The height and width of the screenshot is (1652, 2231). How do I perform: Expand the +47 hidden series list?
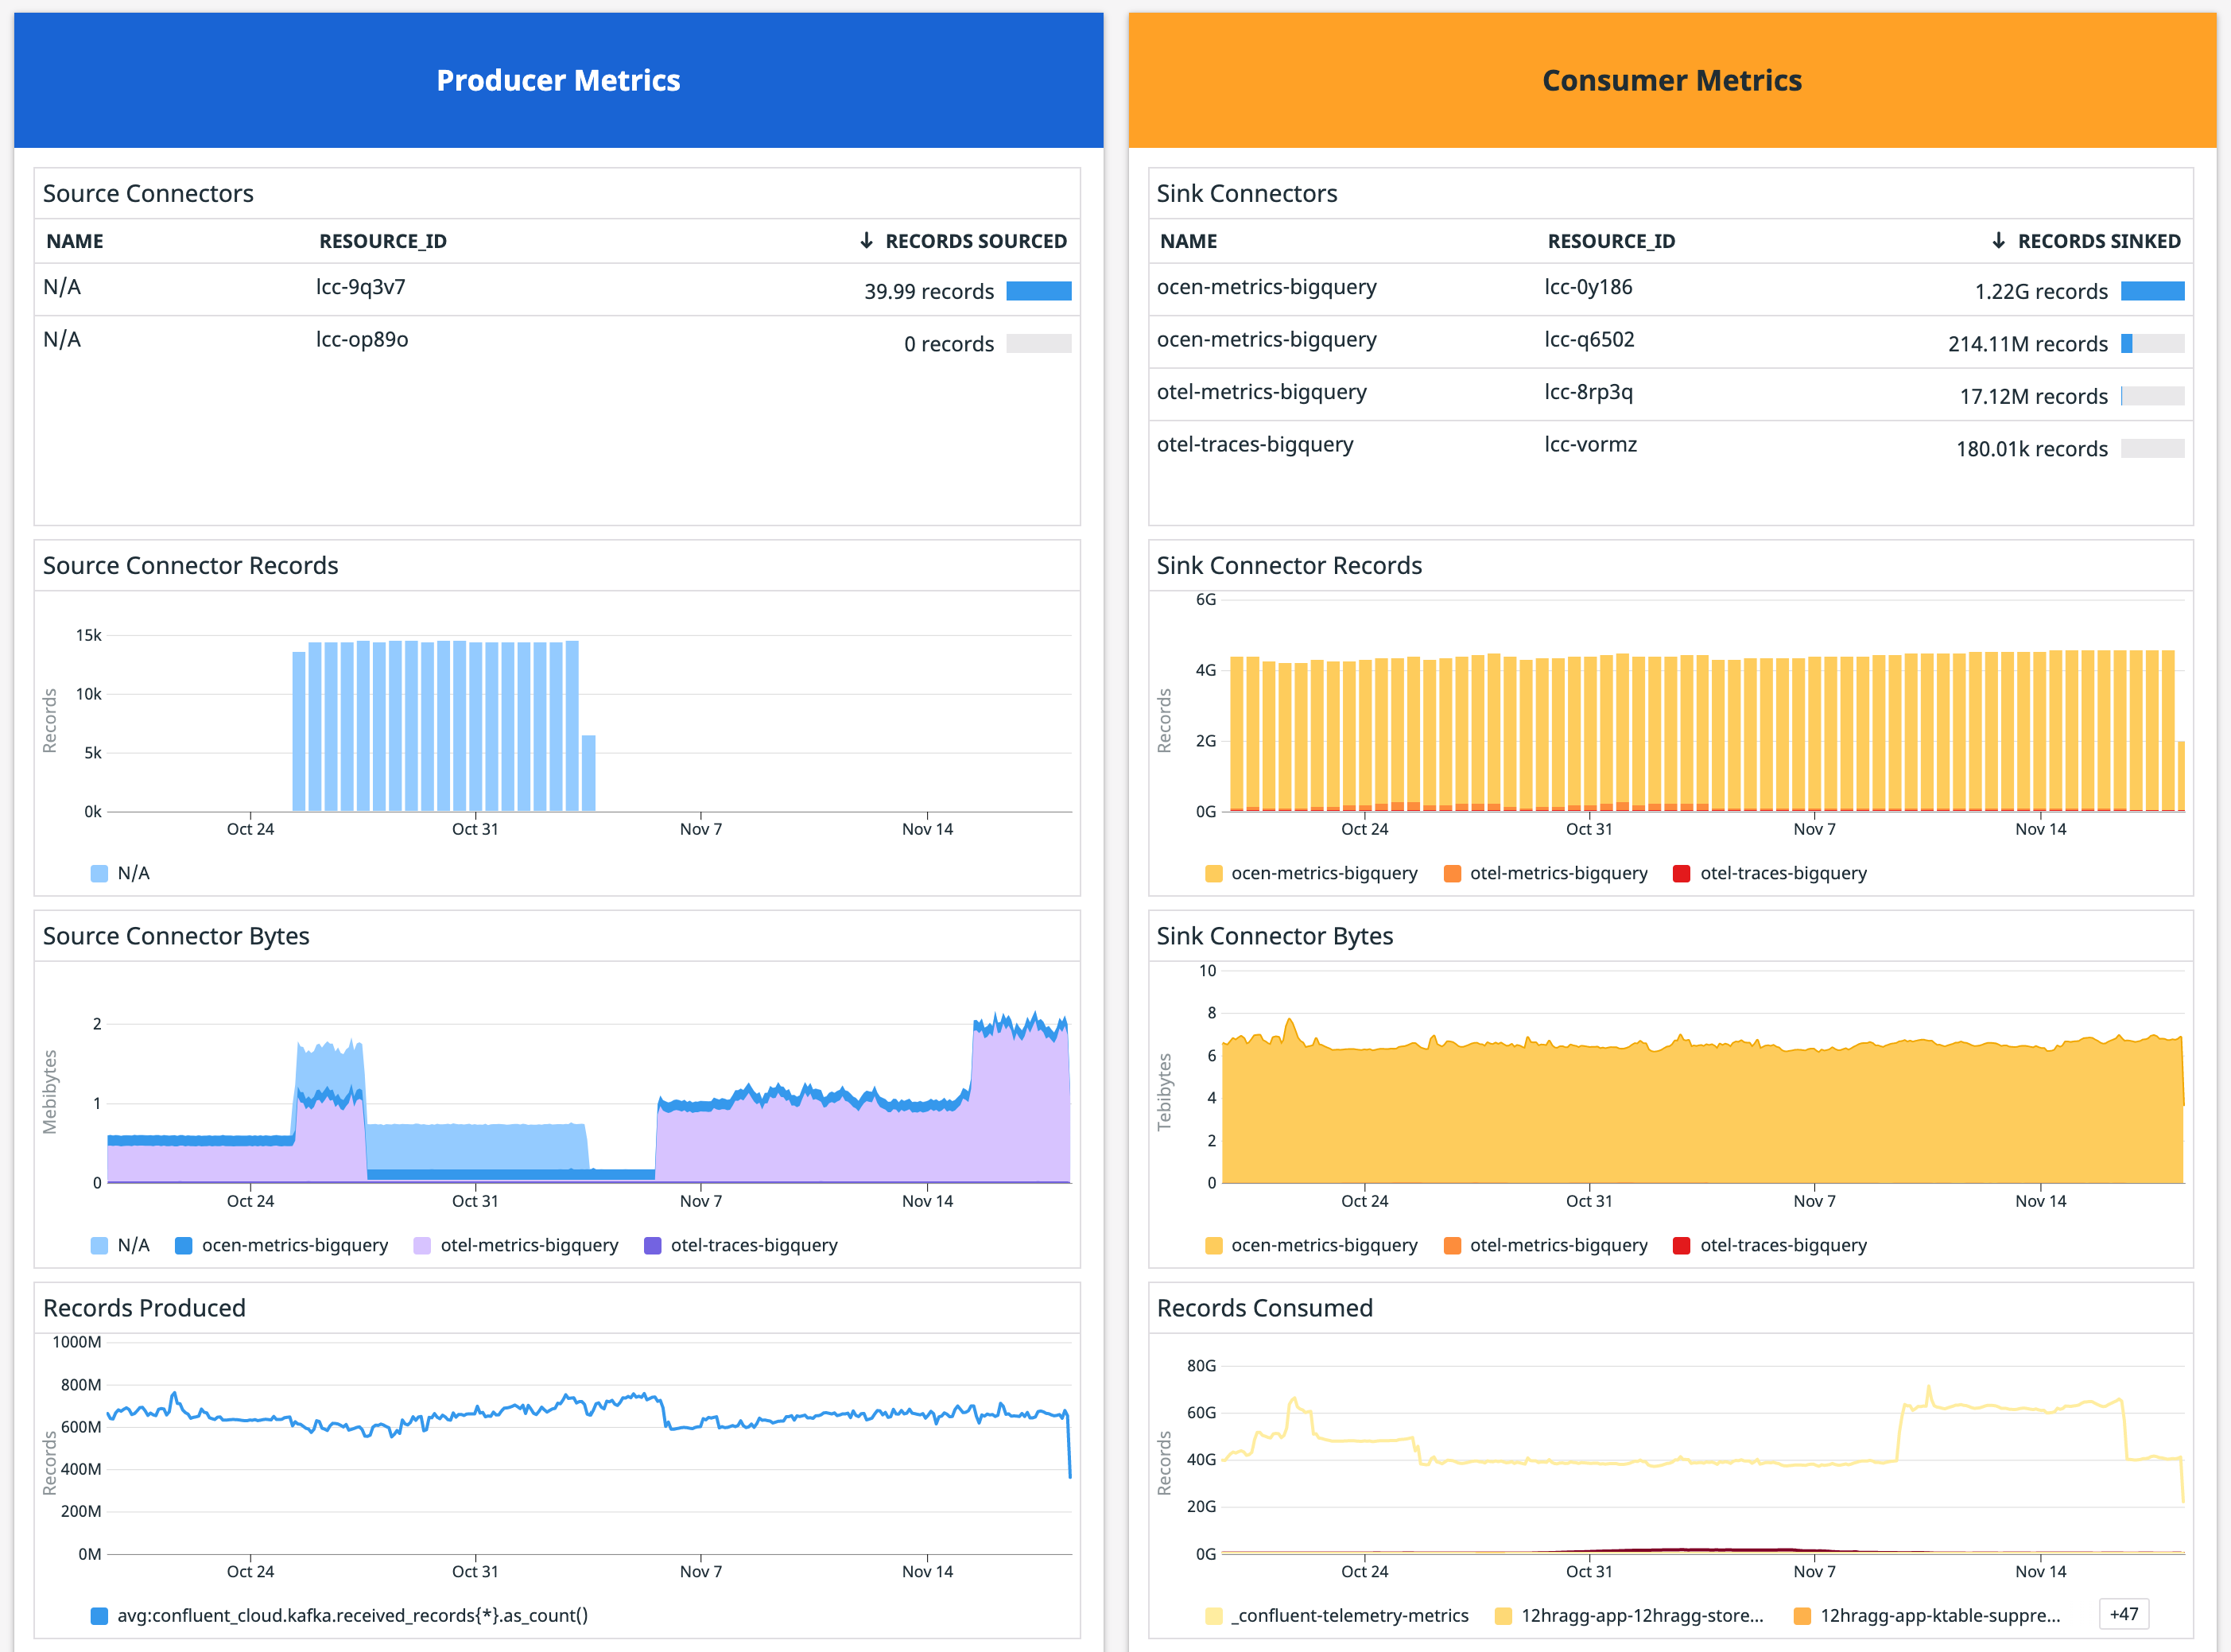point(2125,1614)
